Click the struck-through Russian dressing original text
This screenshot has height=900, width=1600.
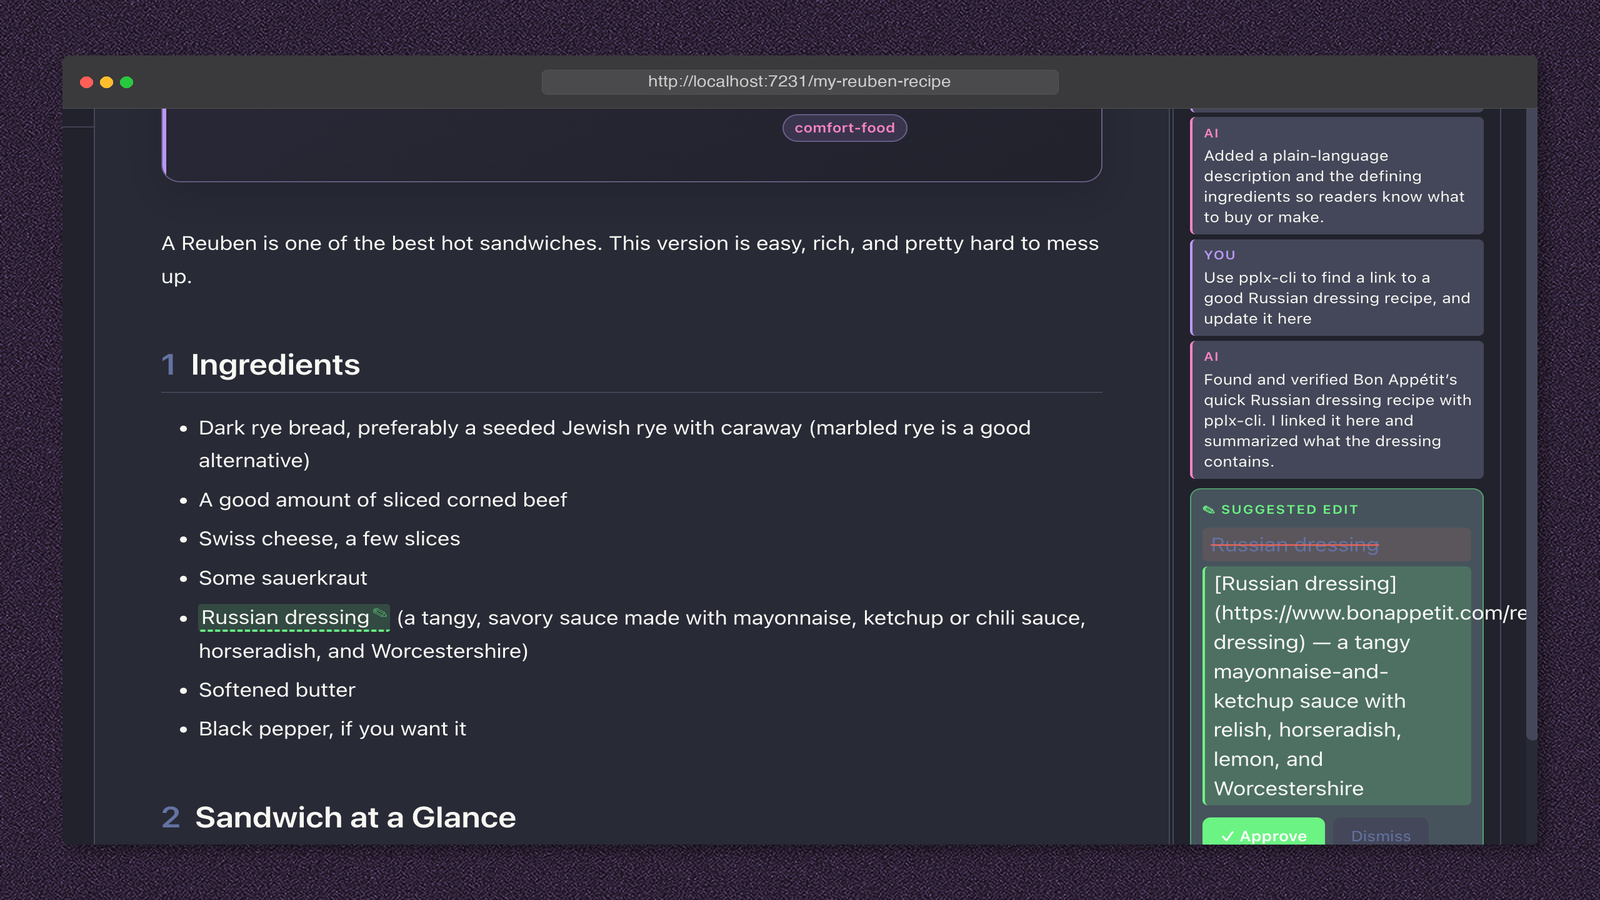pos(1295,545)
